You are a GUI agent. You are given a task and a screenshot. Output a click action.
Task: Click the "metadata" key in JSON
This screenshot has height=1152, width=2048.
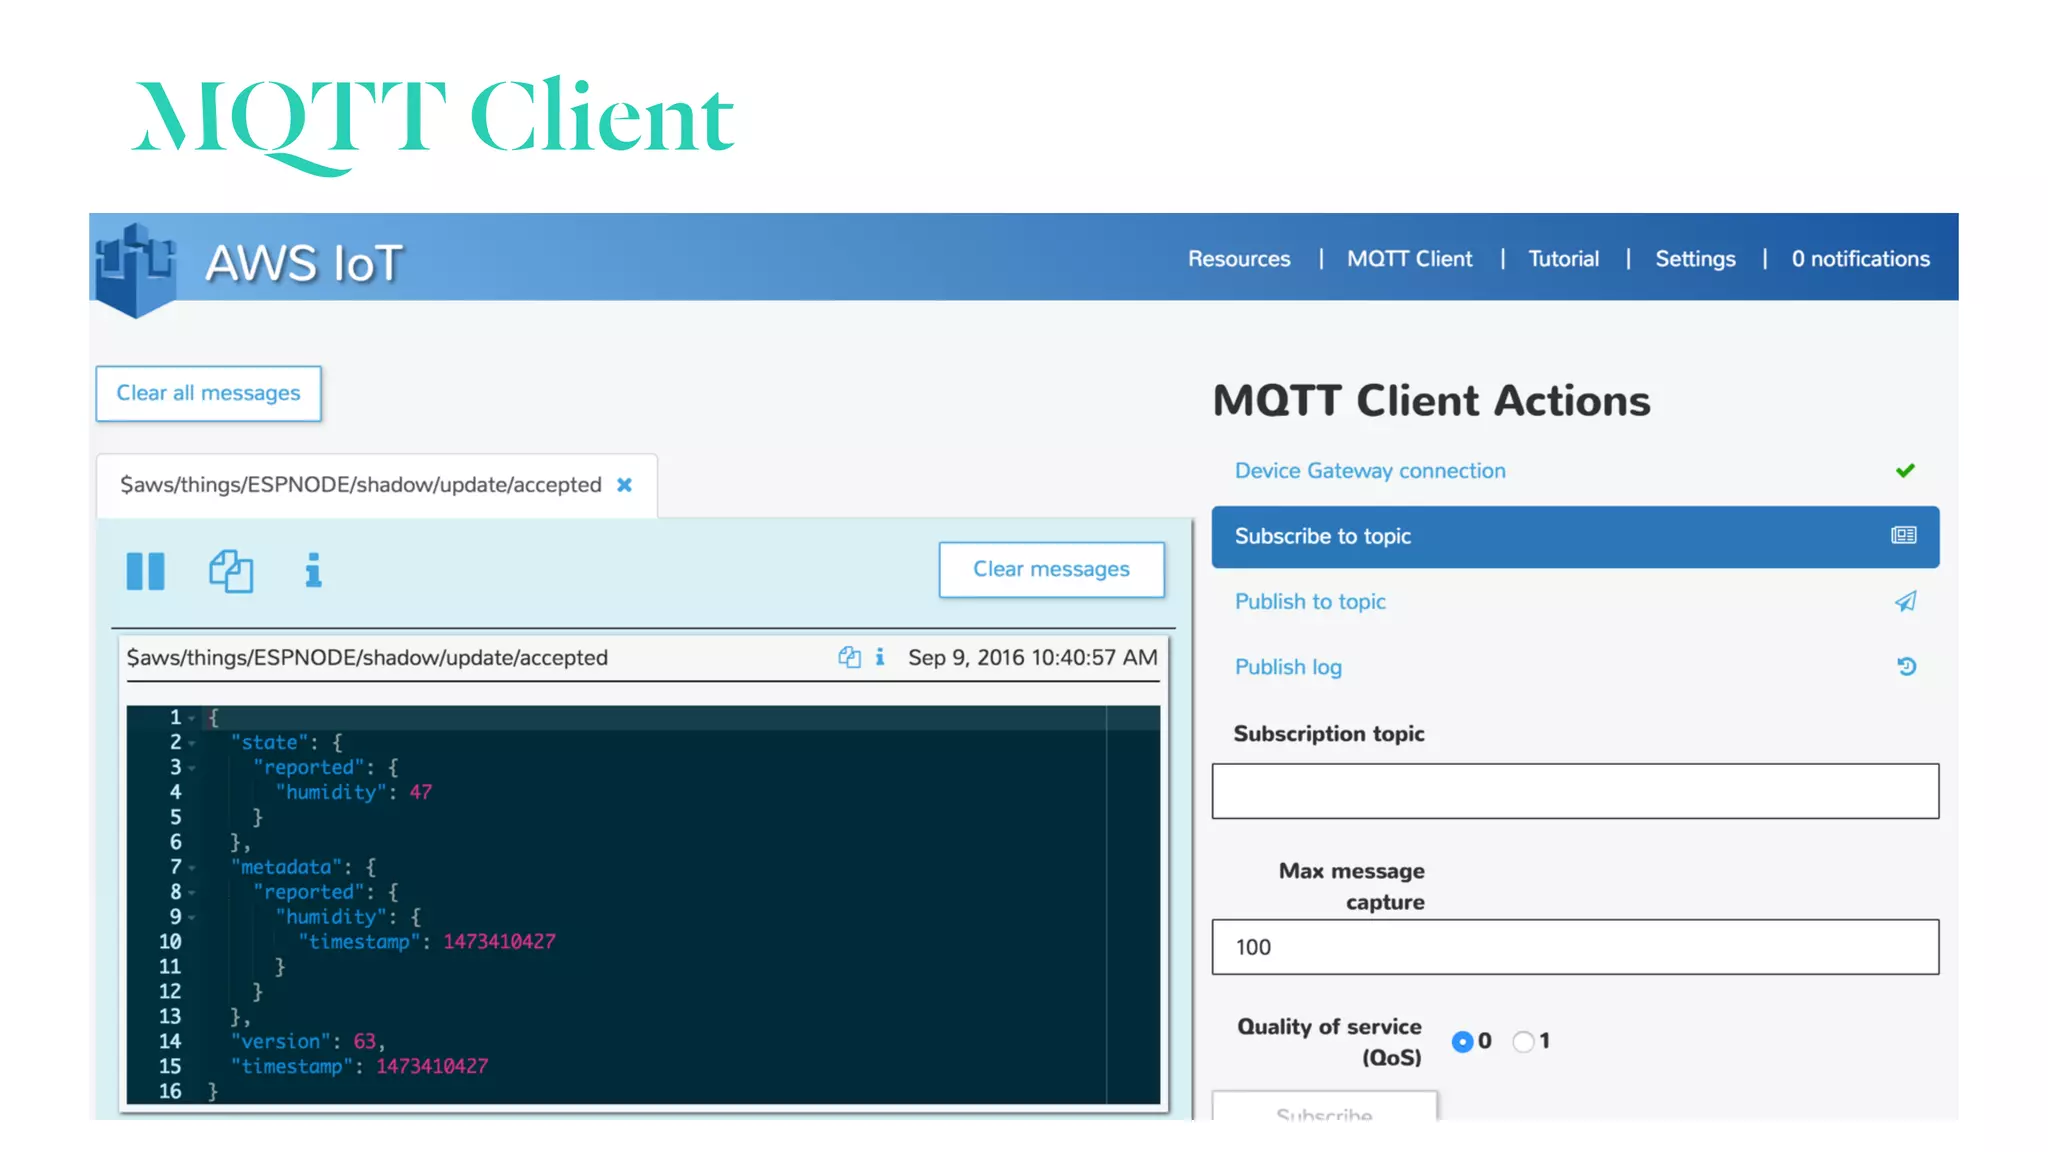(x=286, y=867)
